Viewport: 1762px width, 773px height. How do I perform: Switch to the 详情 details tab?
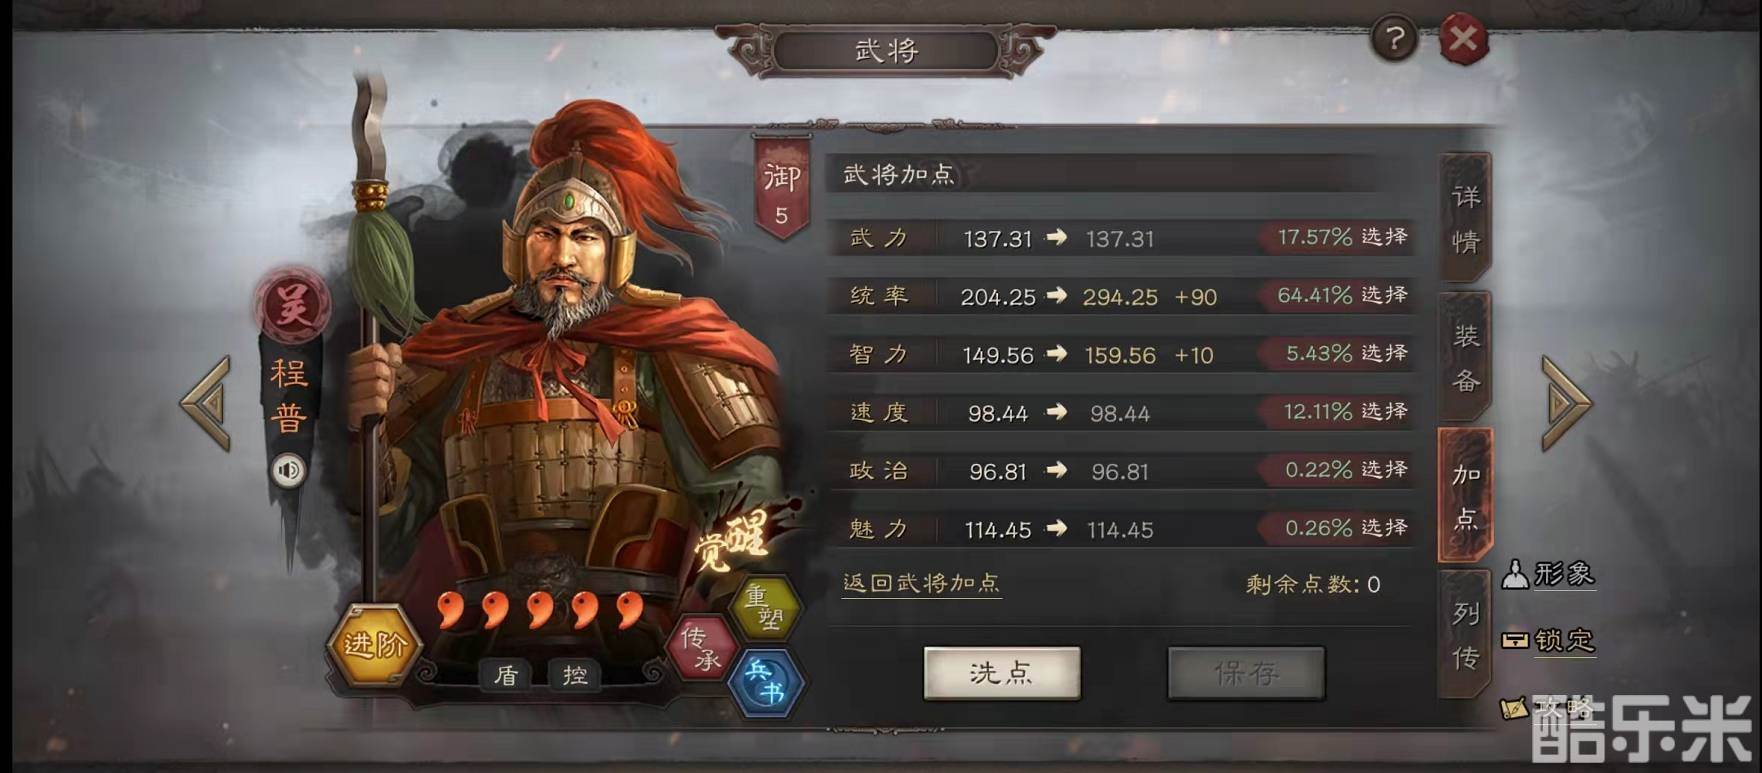click(x=1465, y=218)
